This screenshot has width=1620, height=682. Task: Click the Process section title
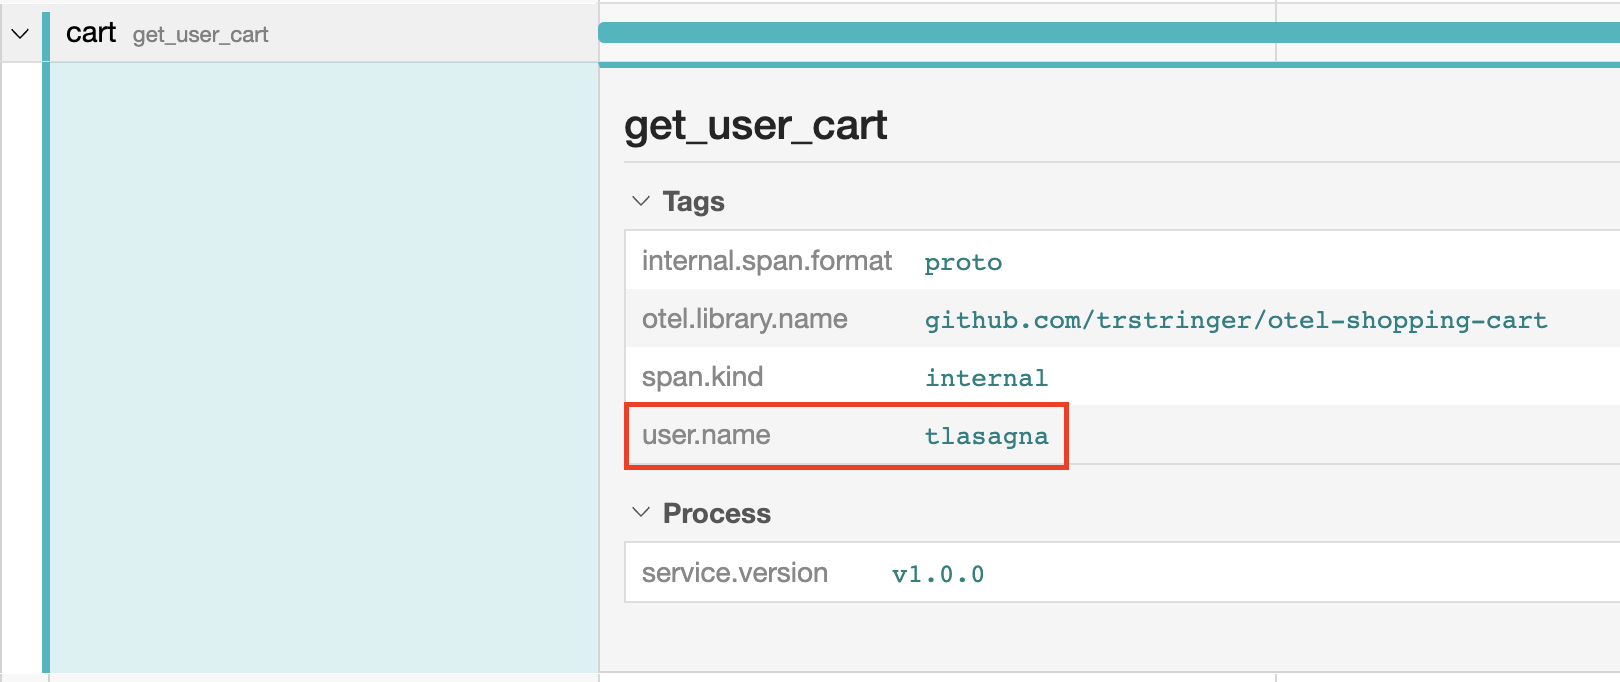(x=716, y=514)
